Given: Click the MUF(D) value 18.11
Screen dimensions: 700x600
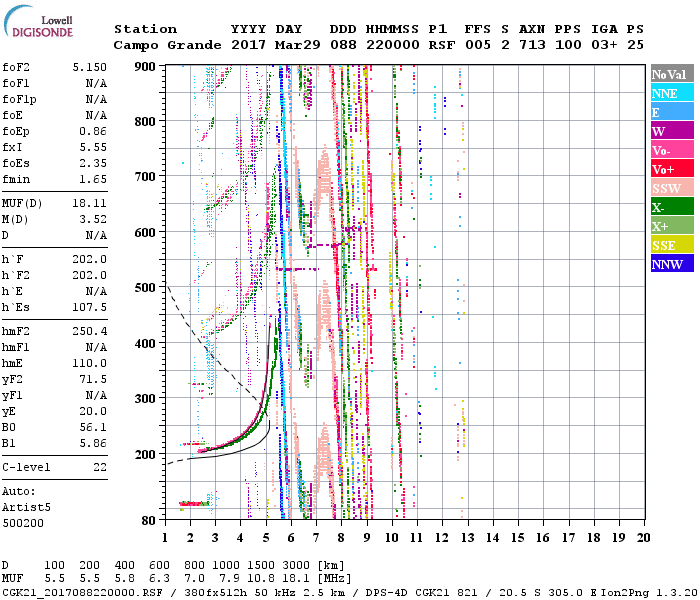Looking at the screenshot, I should [90, 203].
